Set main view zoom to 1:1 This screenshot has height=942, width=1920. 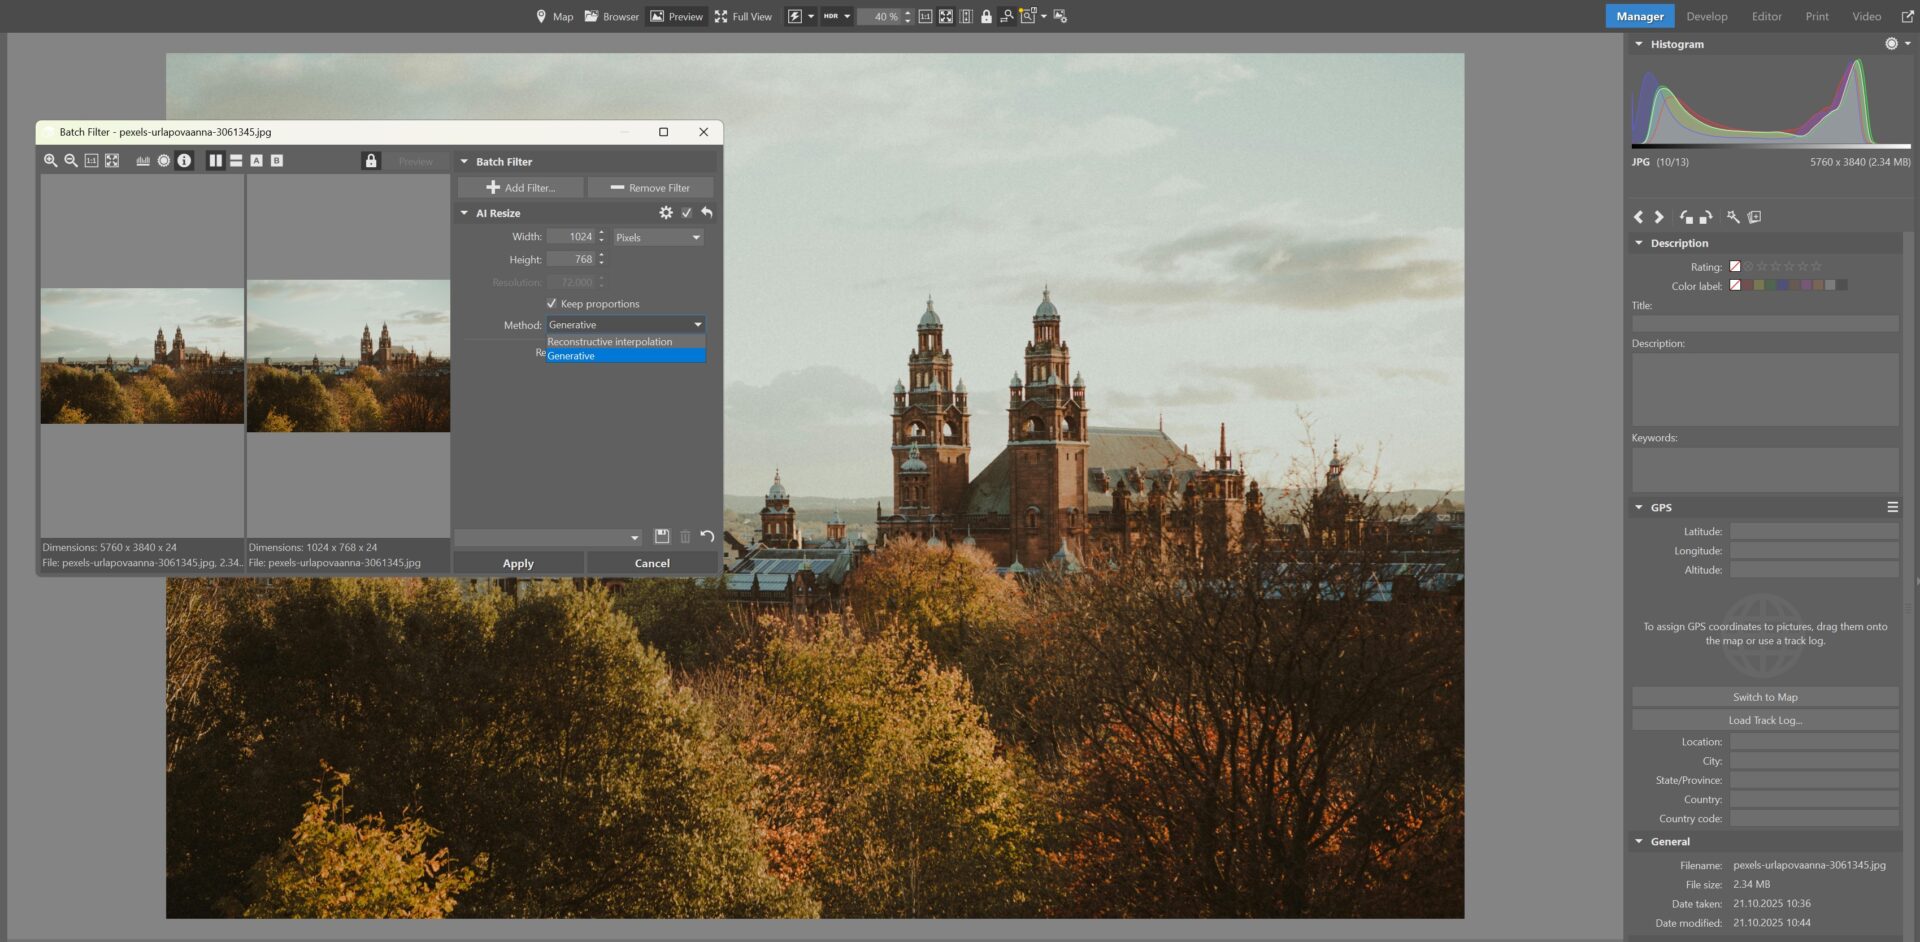click(925, 16)
